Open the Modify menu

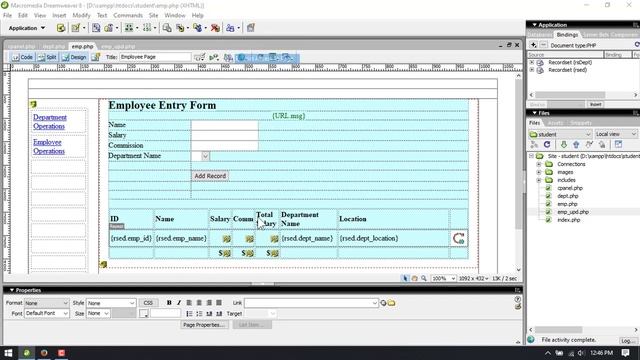click(x=81, y=15)
